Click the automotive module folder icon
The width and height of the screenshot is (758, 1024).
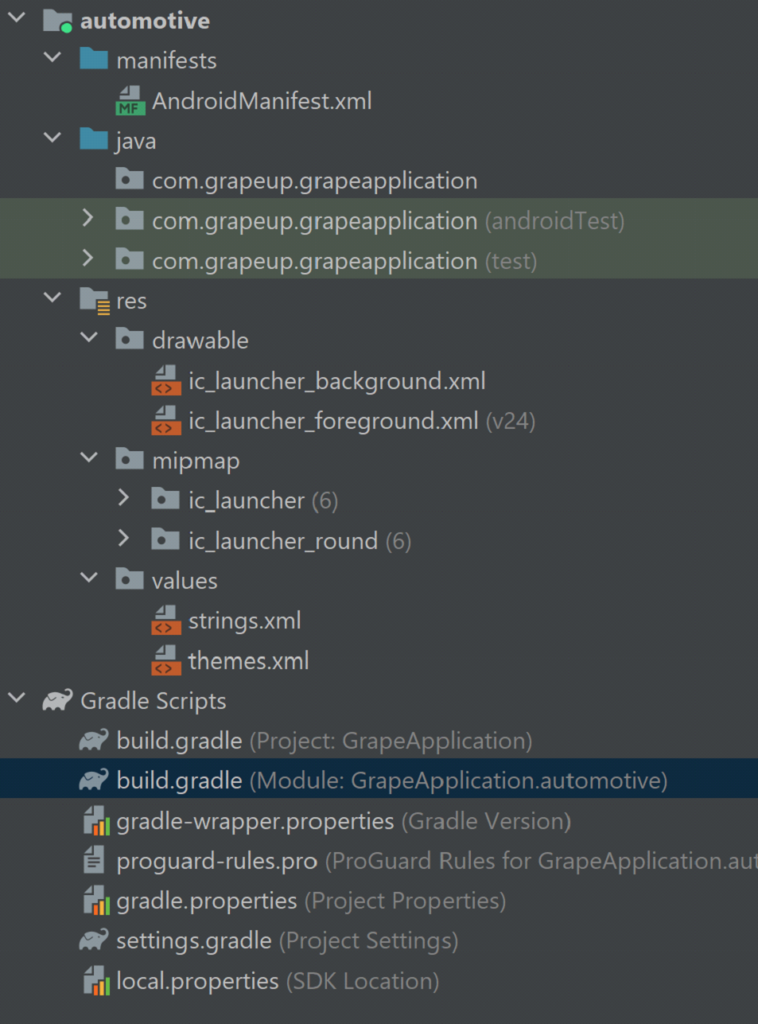coord(57,20)
